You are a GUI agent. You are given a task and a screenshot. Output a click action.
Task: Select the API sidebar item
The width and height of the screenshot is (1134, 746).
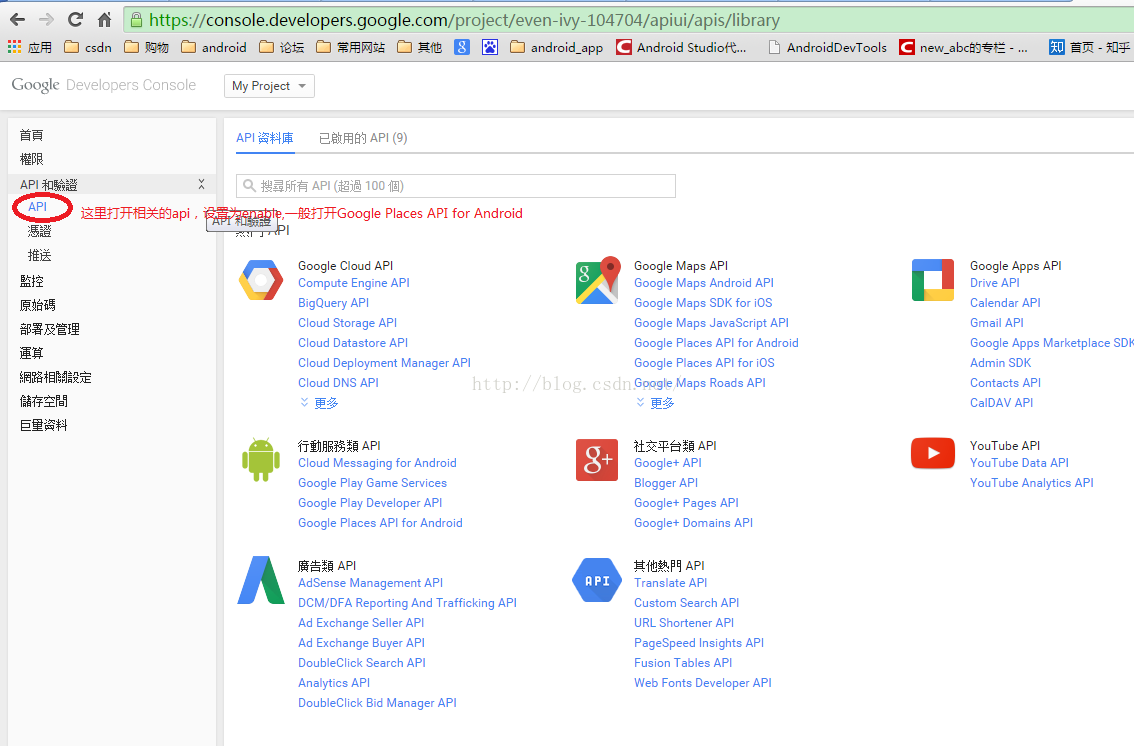tap(38, 207)
